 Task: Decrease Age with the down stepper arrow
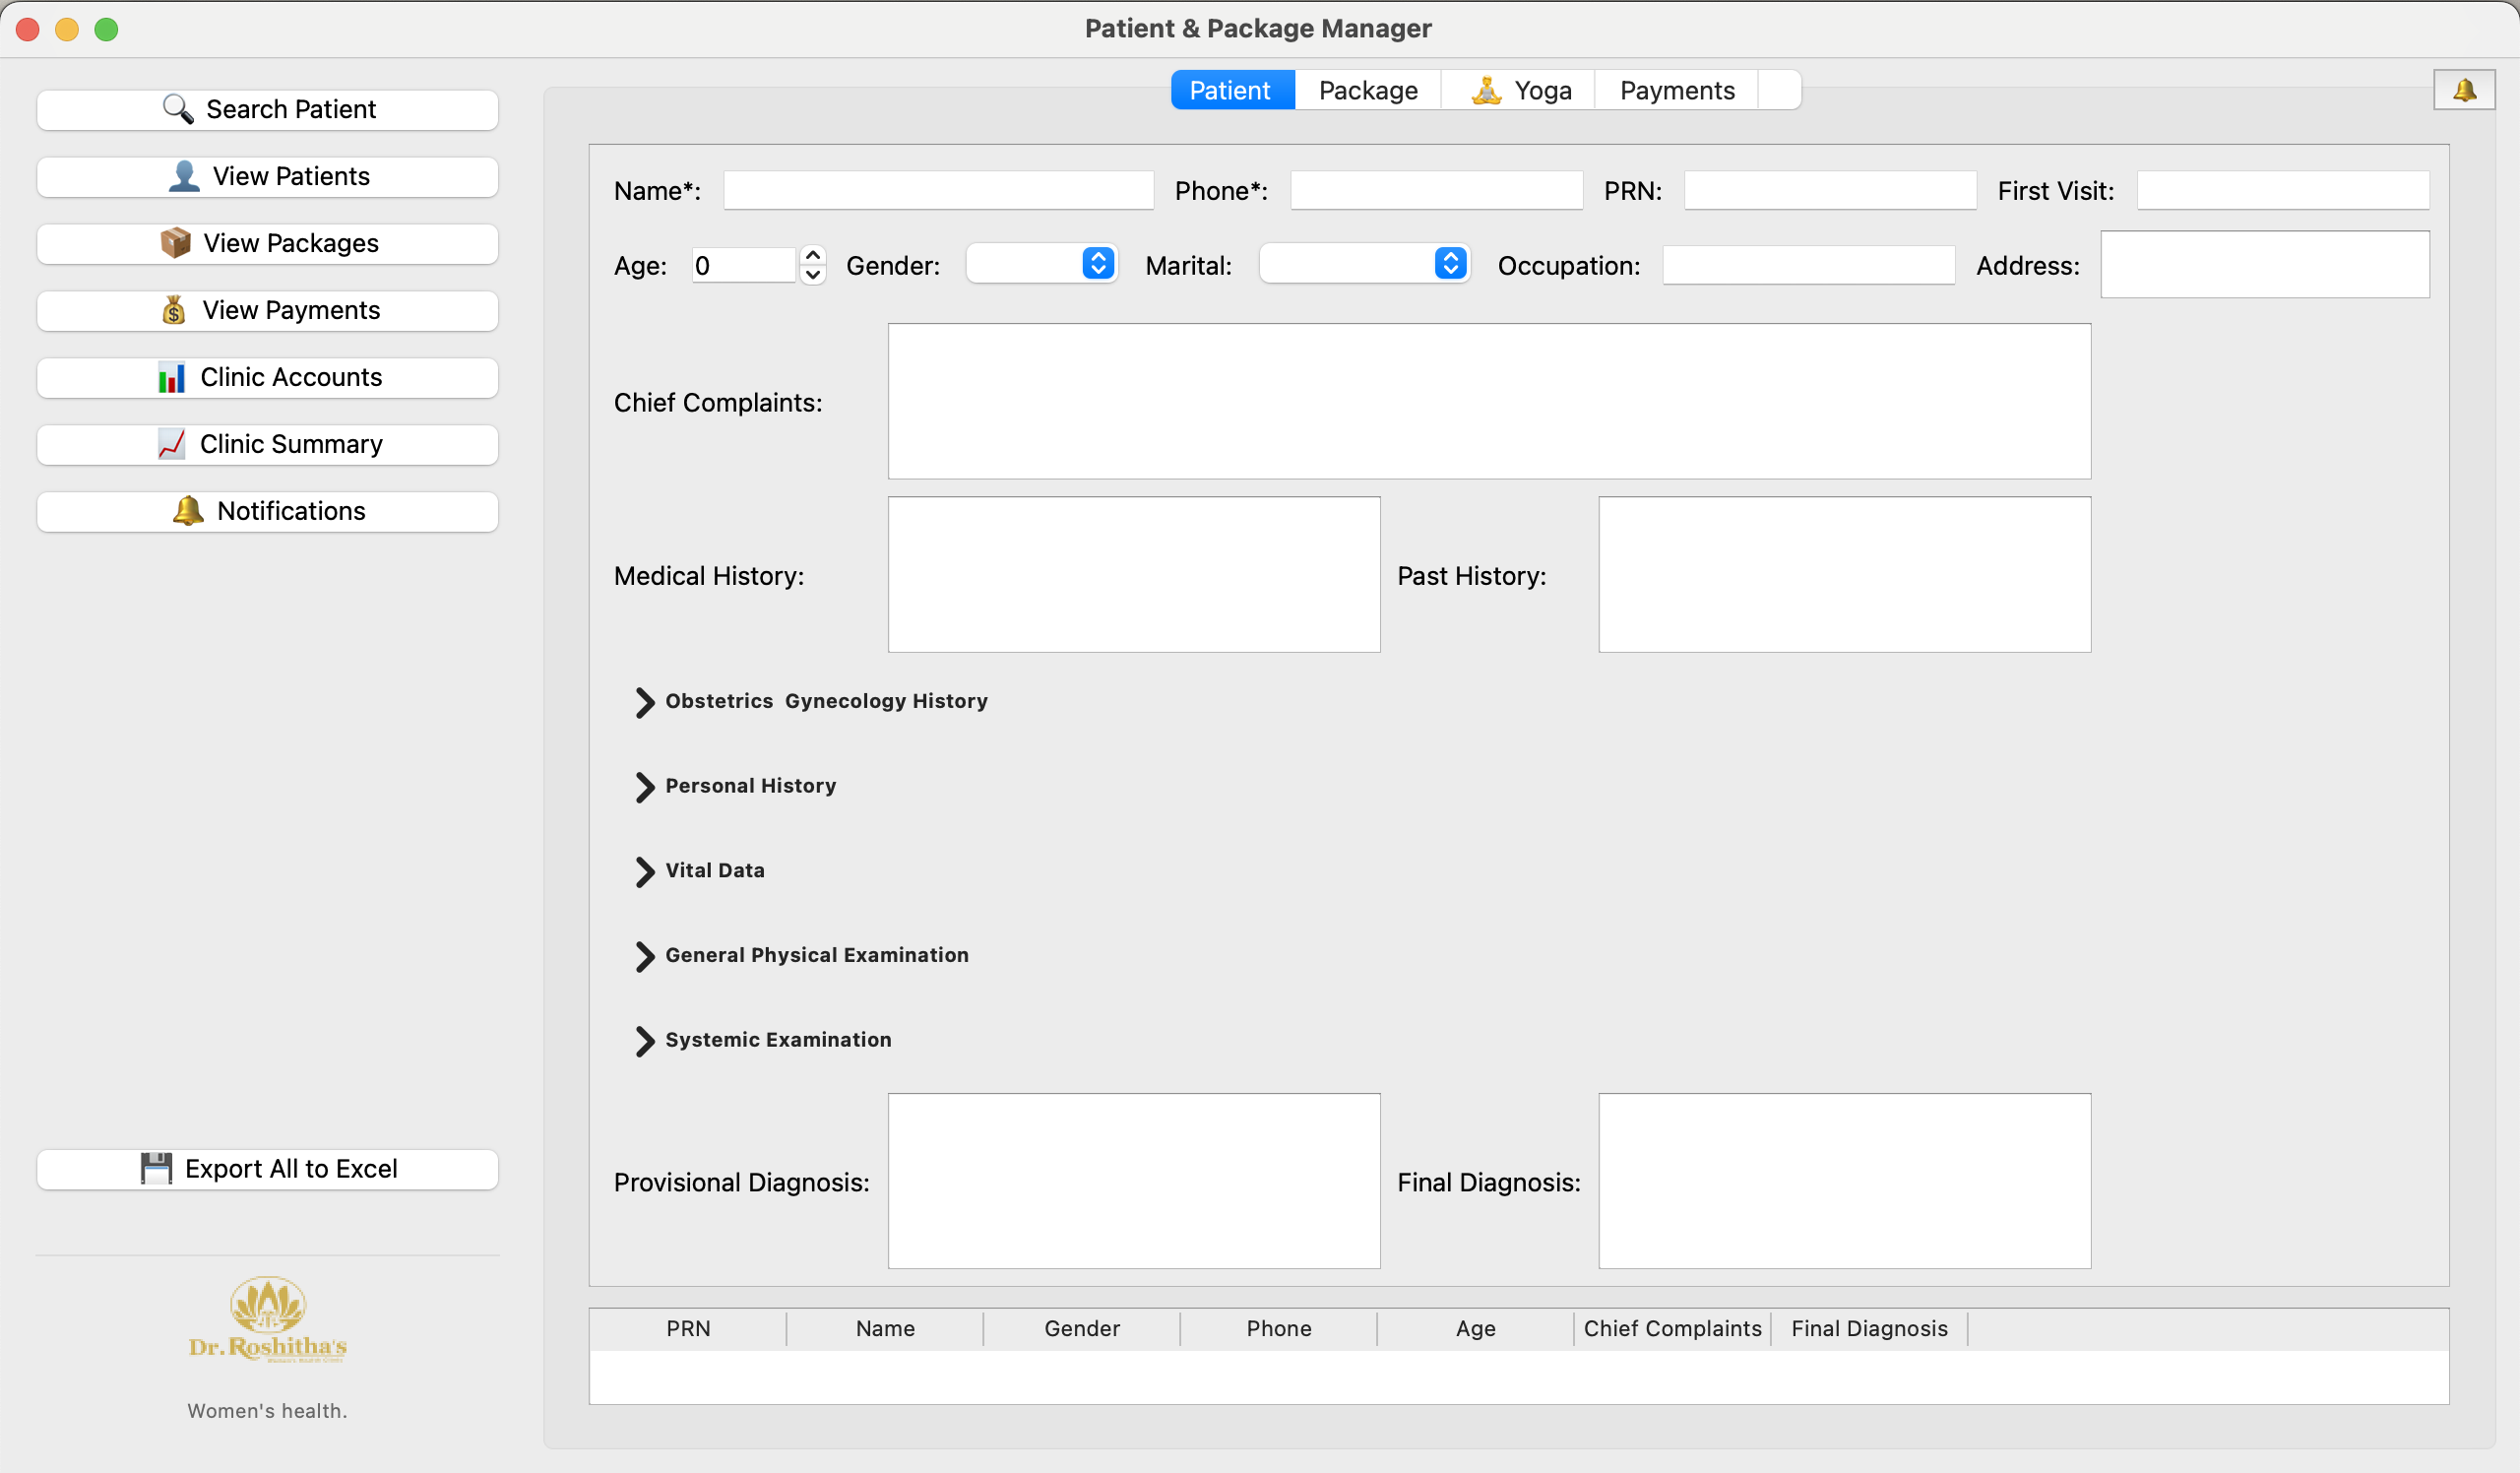pyautogui.click(x=813, y=275)
